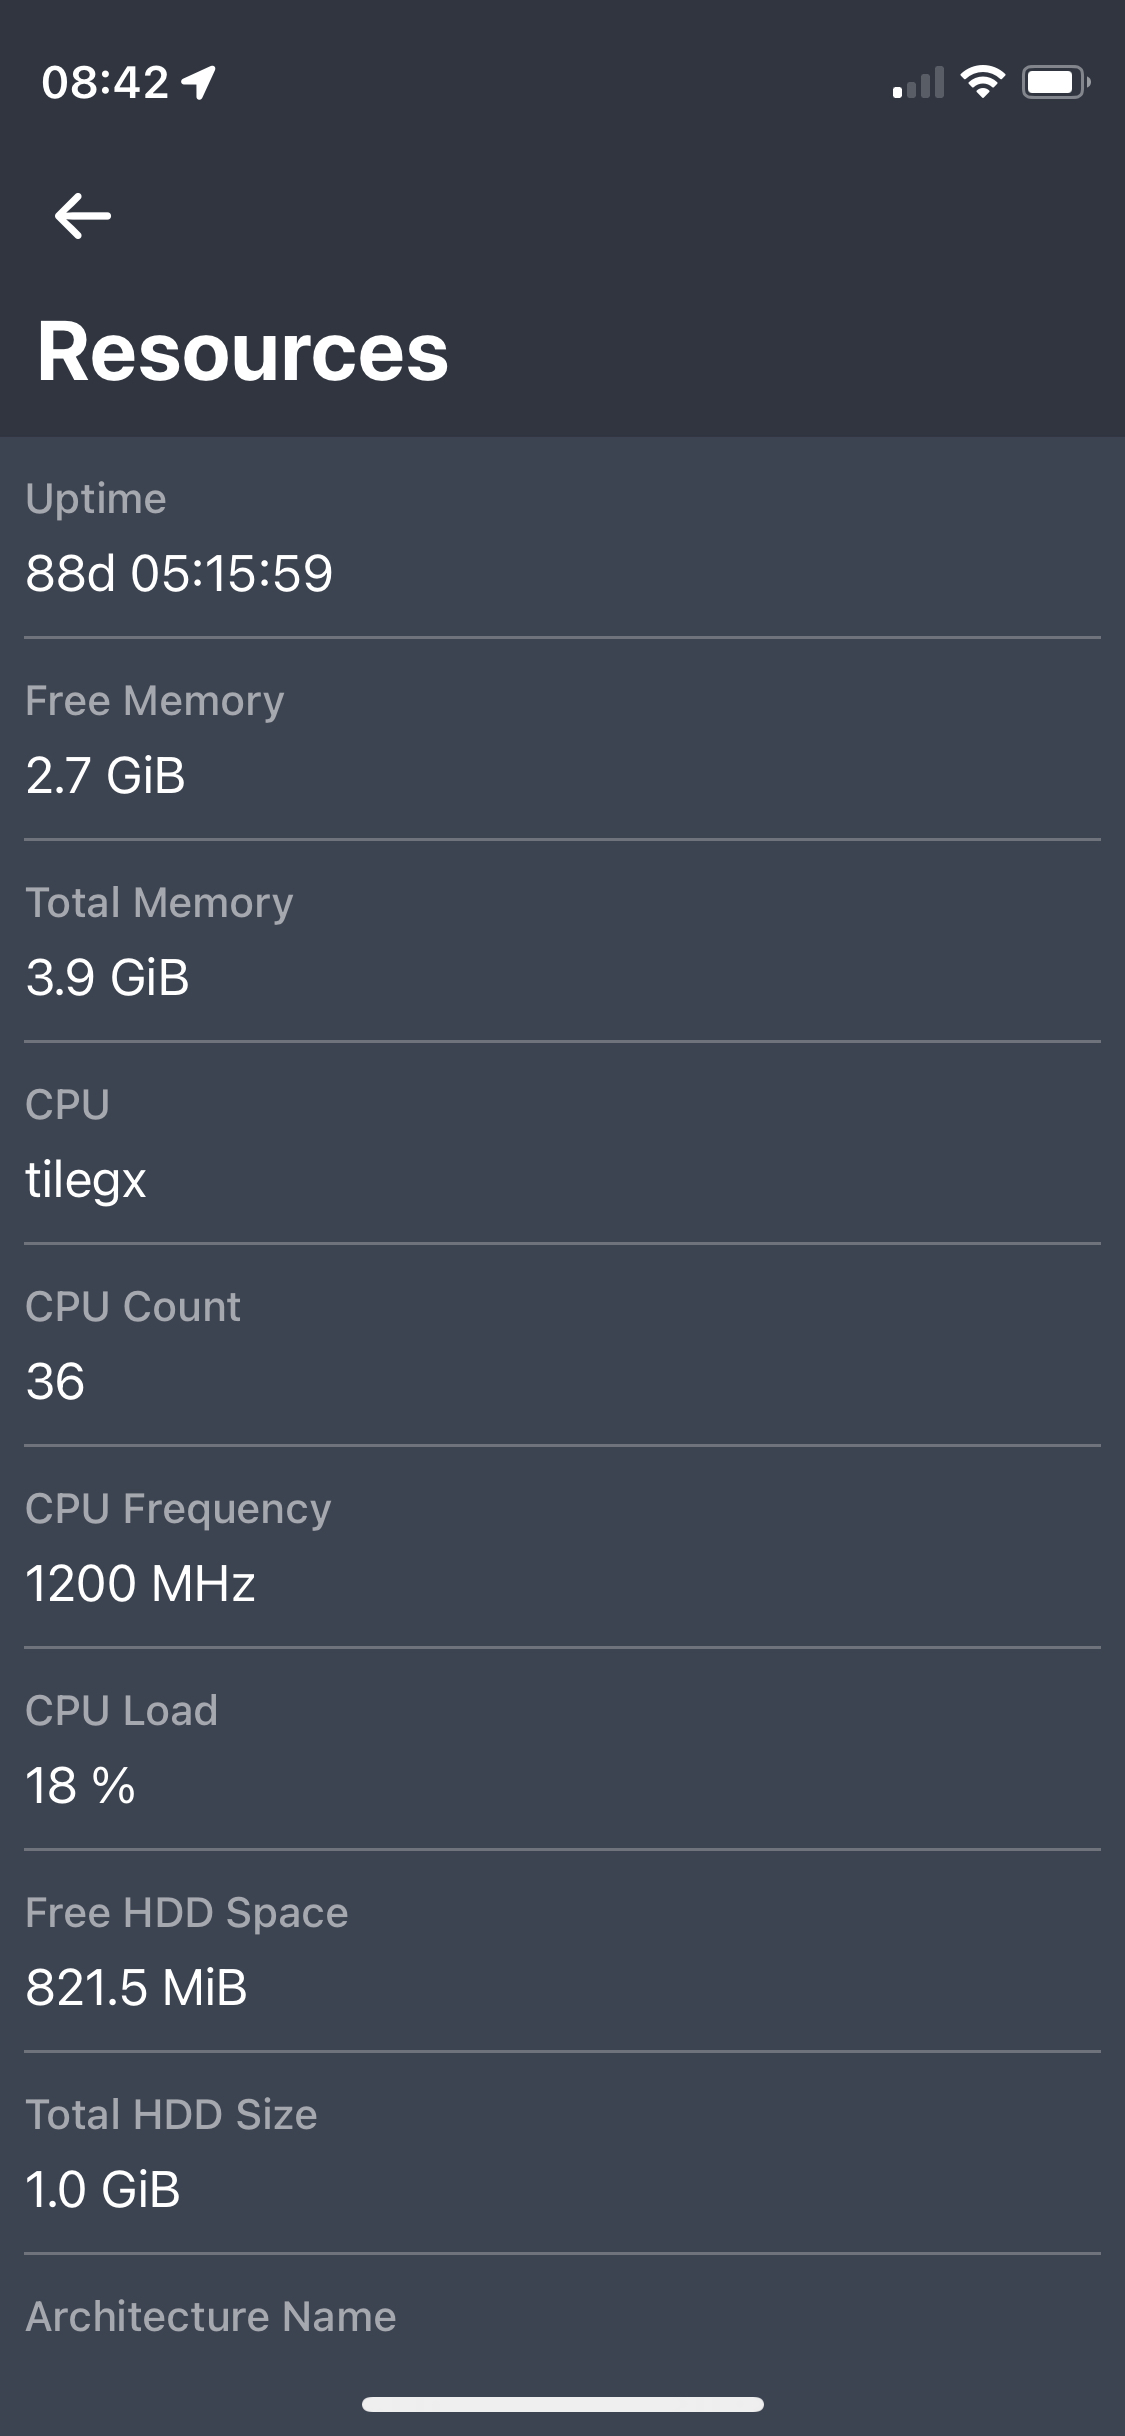Screen dimensions: 1125x2436
Task: Tap the CPU Load label
Action: 121,1711
